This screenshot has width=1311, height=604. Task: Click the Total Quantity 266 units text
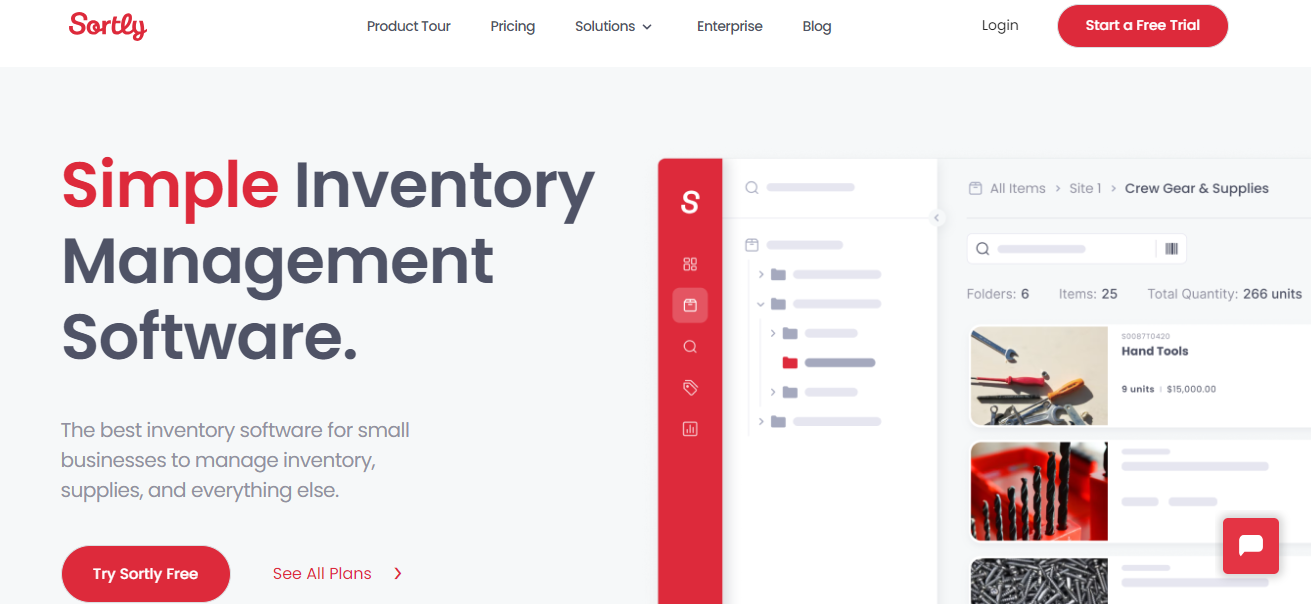[x=1225, y=294]
